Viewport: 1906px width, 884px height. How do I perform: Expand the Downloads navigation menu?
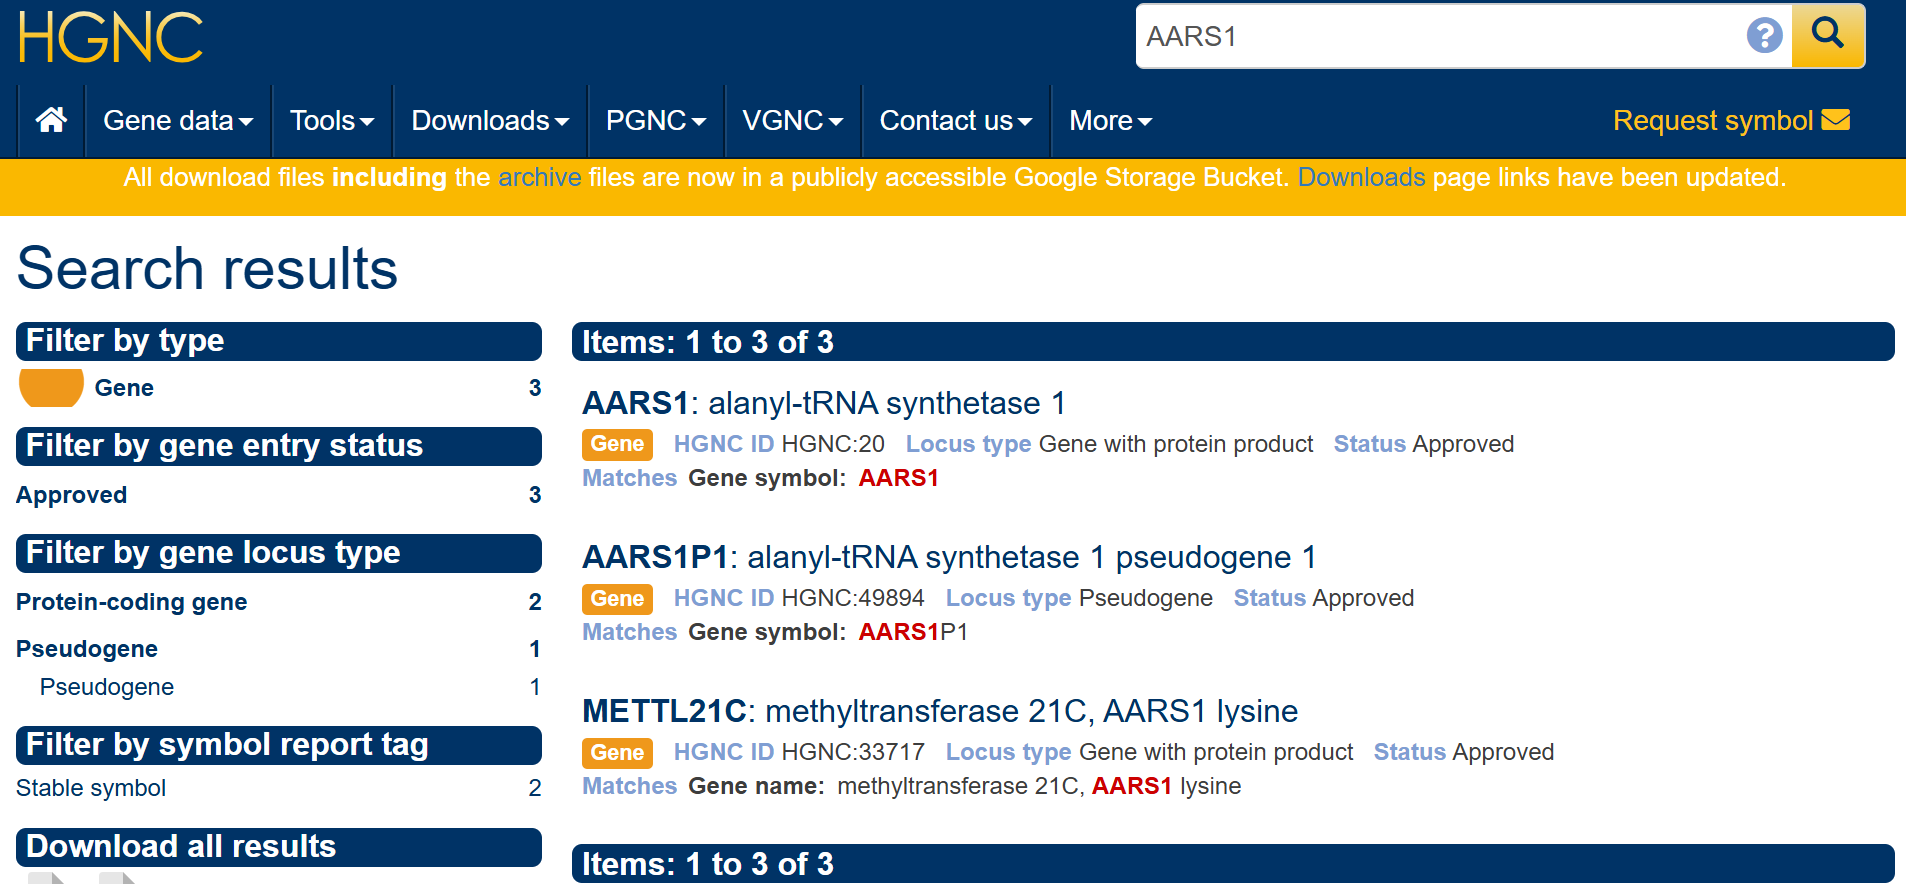(490, 121)
